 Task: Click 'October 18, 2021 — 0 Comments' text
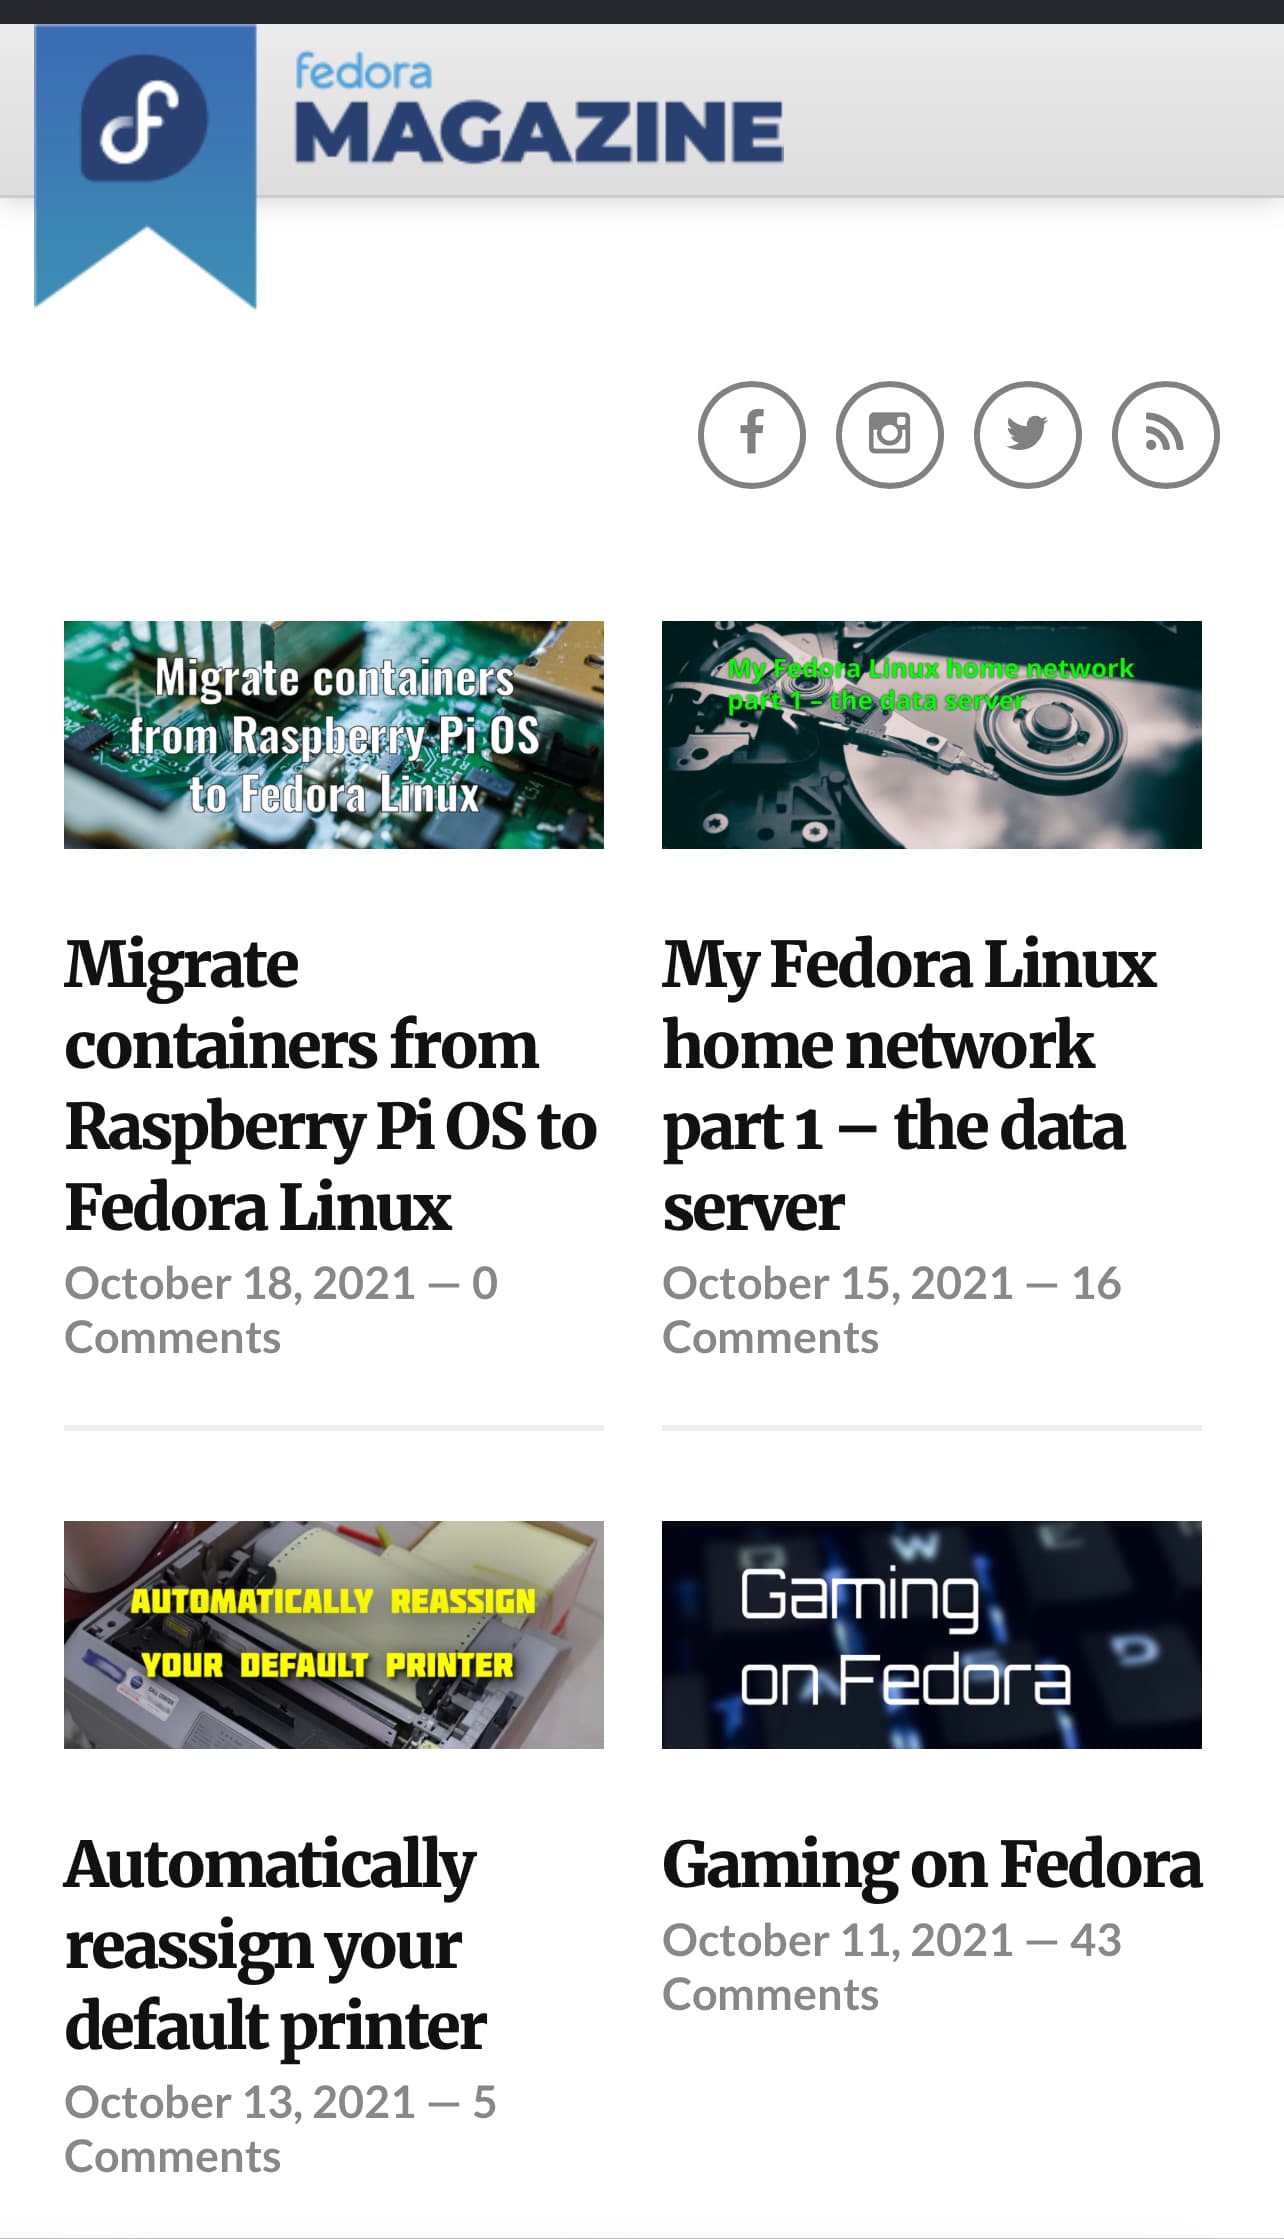point(281,1310)
